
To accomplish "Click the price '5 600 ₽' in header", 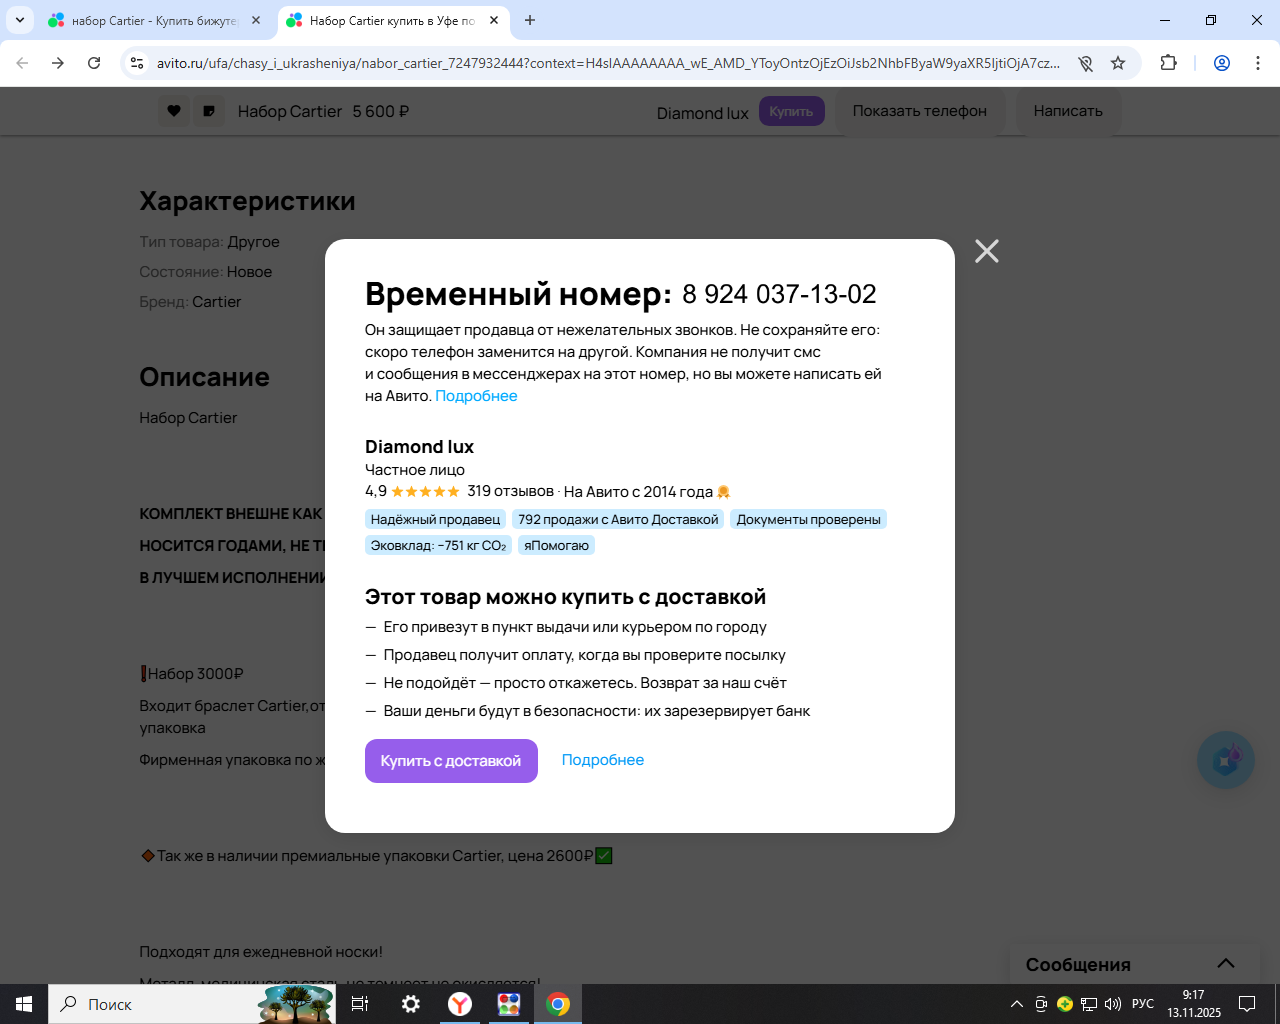I will pyautogui.click(x=381, y=112).
